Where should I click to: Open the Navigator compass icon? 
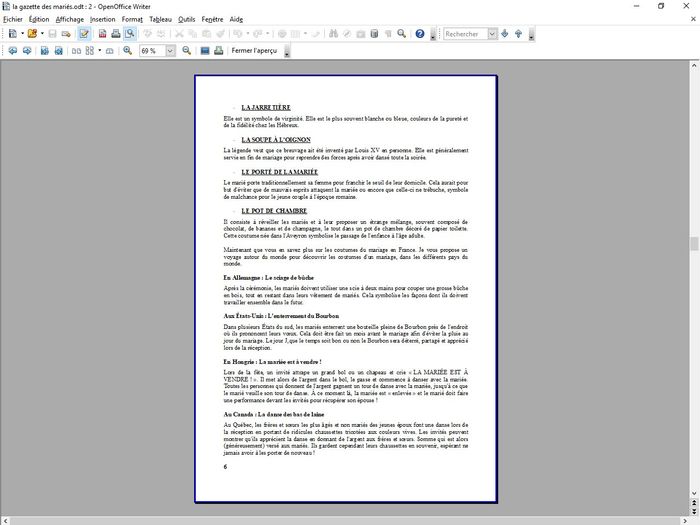347,33
